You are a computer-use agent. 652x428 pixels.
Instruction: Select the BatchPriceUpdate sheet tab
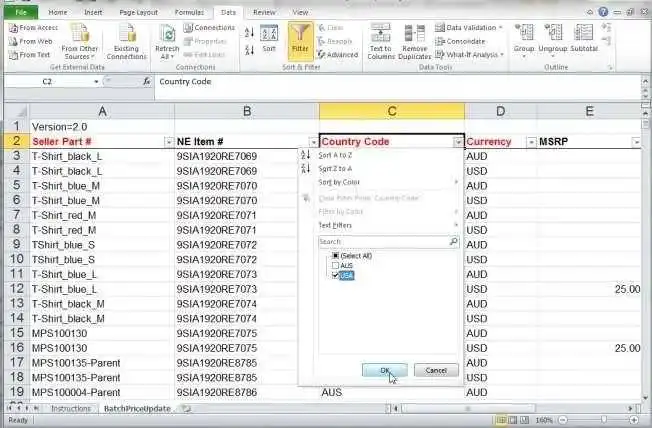(x=137, y=408)
